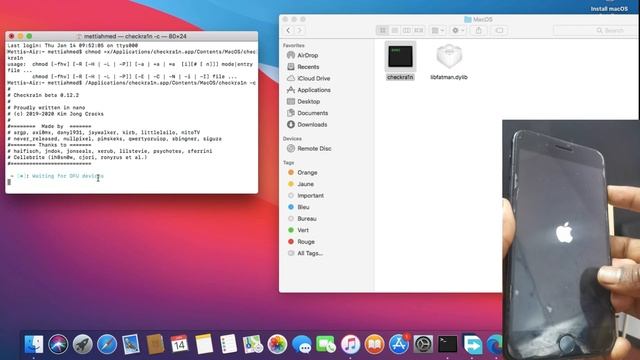Viewport: 640px width, 360px height.
Task: Open Siri from the Dock
Action: click(x=58, y=344)
